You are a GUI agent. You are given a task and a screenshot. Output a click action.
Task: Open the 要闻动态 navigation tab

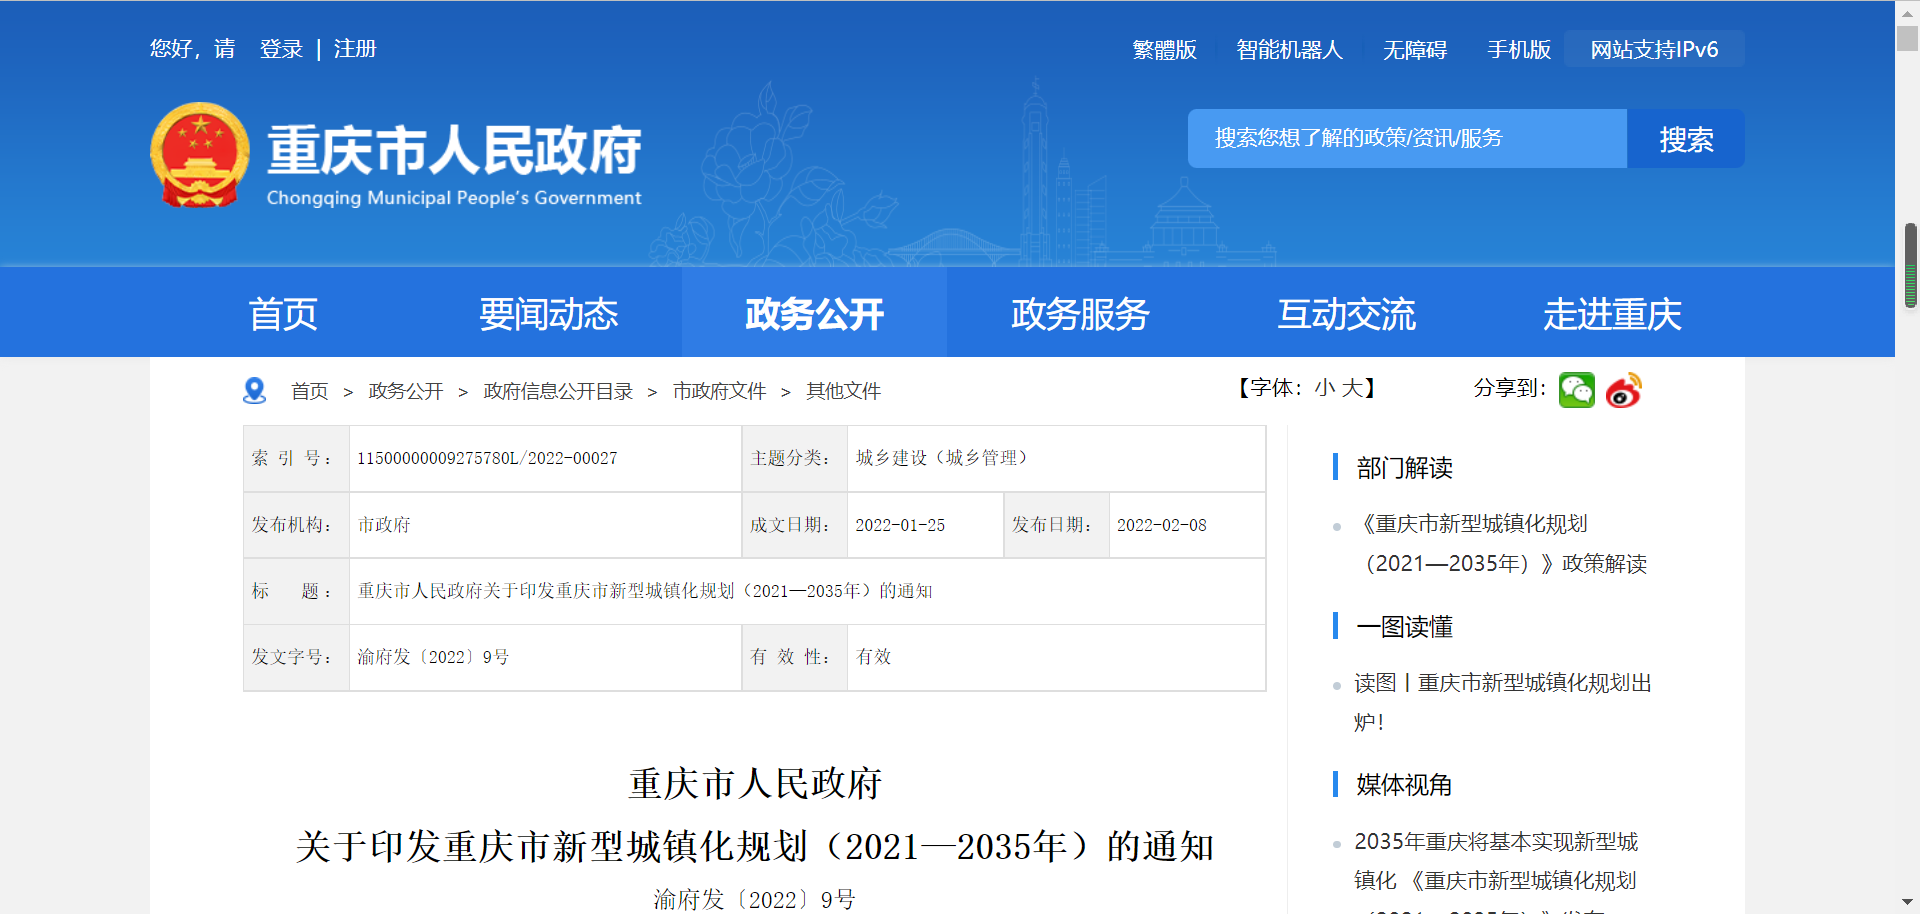548,314
